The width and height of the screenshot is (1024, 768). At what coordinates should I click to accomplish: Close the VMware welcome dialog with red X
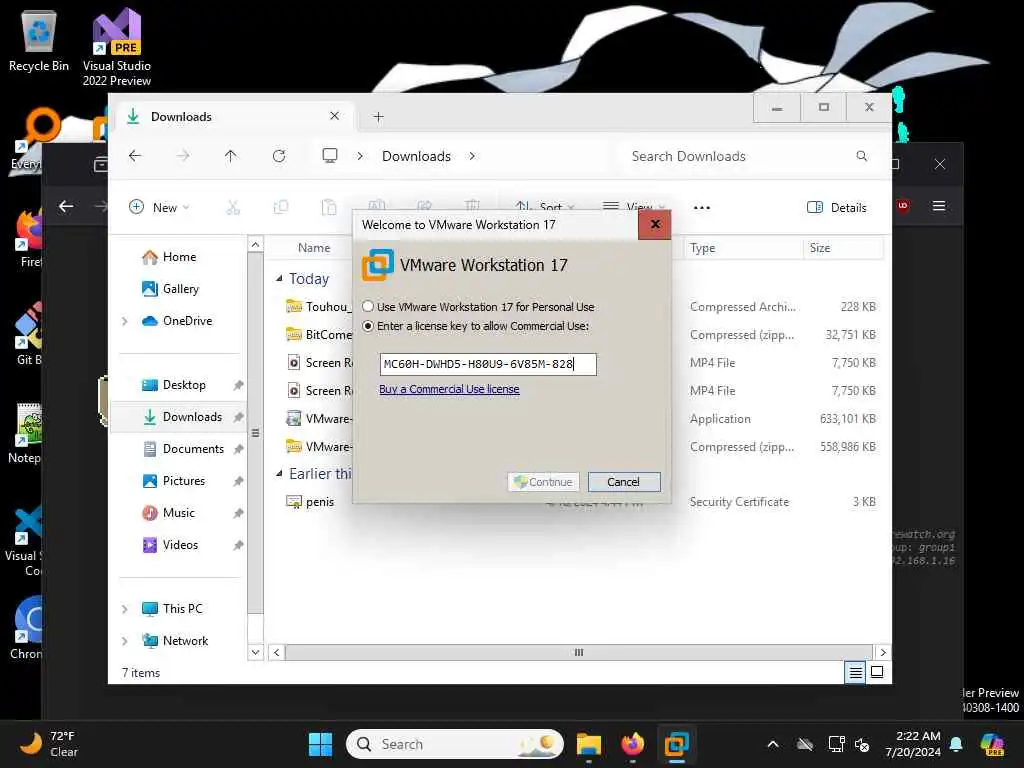point(654,225)
